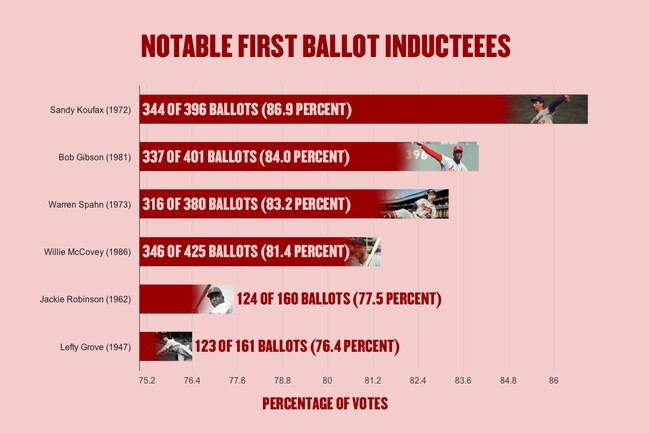Image resolution: width=649 pixels, height=433 pixels.
Task: Select the Lefty Grove (1947) label
Action: point(96,347)
